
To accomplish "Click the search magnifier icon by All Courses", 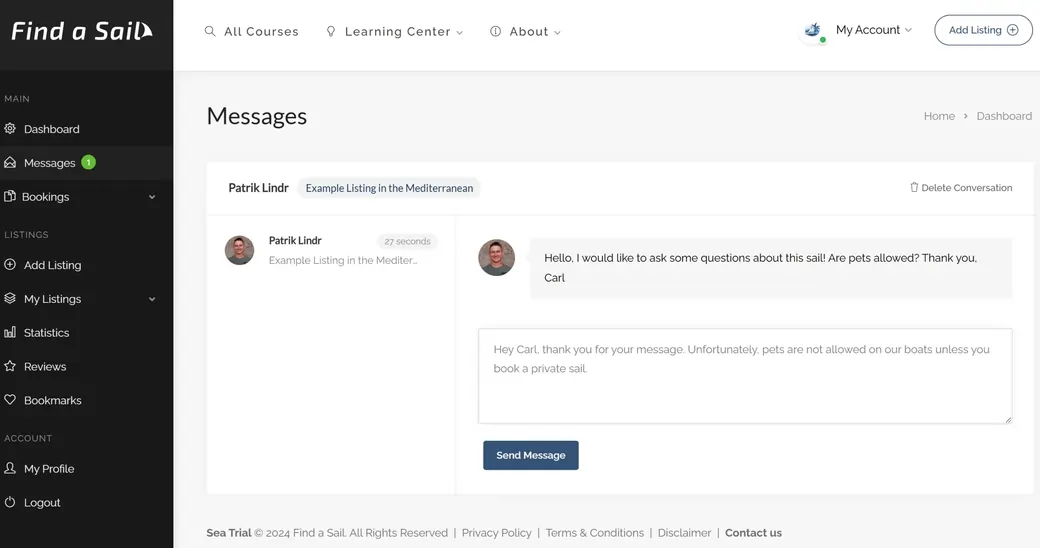I will pyautogui.click(x=210, y=32).
